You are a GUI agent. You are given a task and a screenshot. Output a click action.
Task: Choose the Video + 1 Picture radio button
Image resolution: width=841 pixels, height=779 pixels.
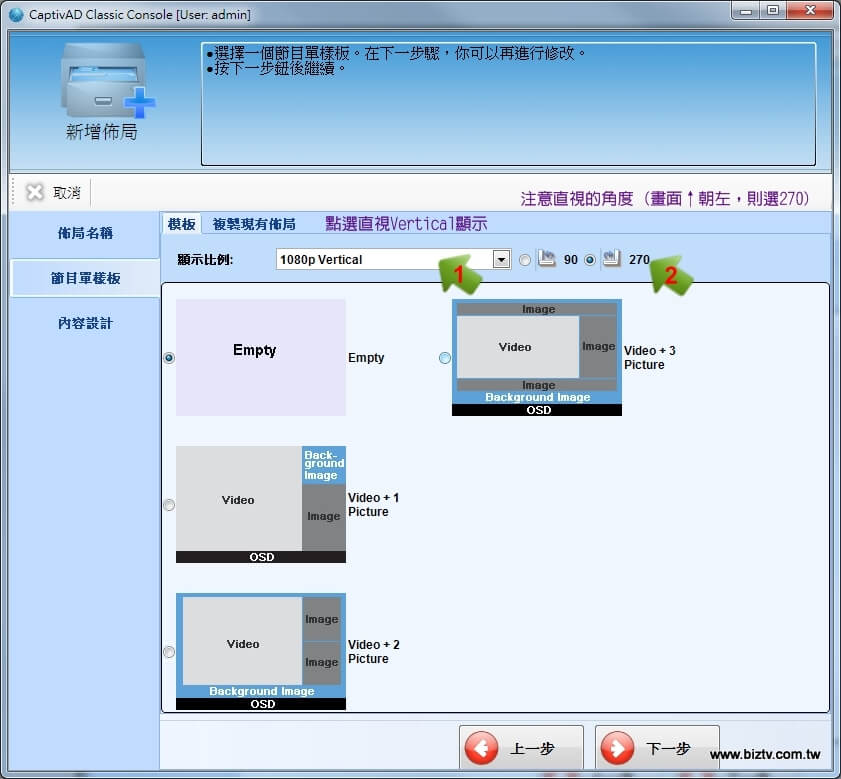169,505
